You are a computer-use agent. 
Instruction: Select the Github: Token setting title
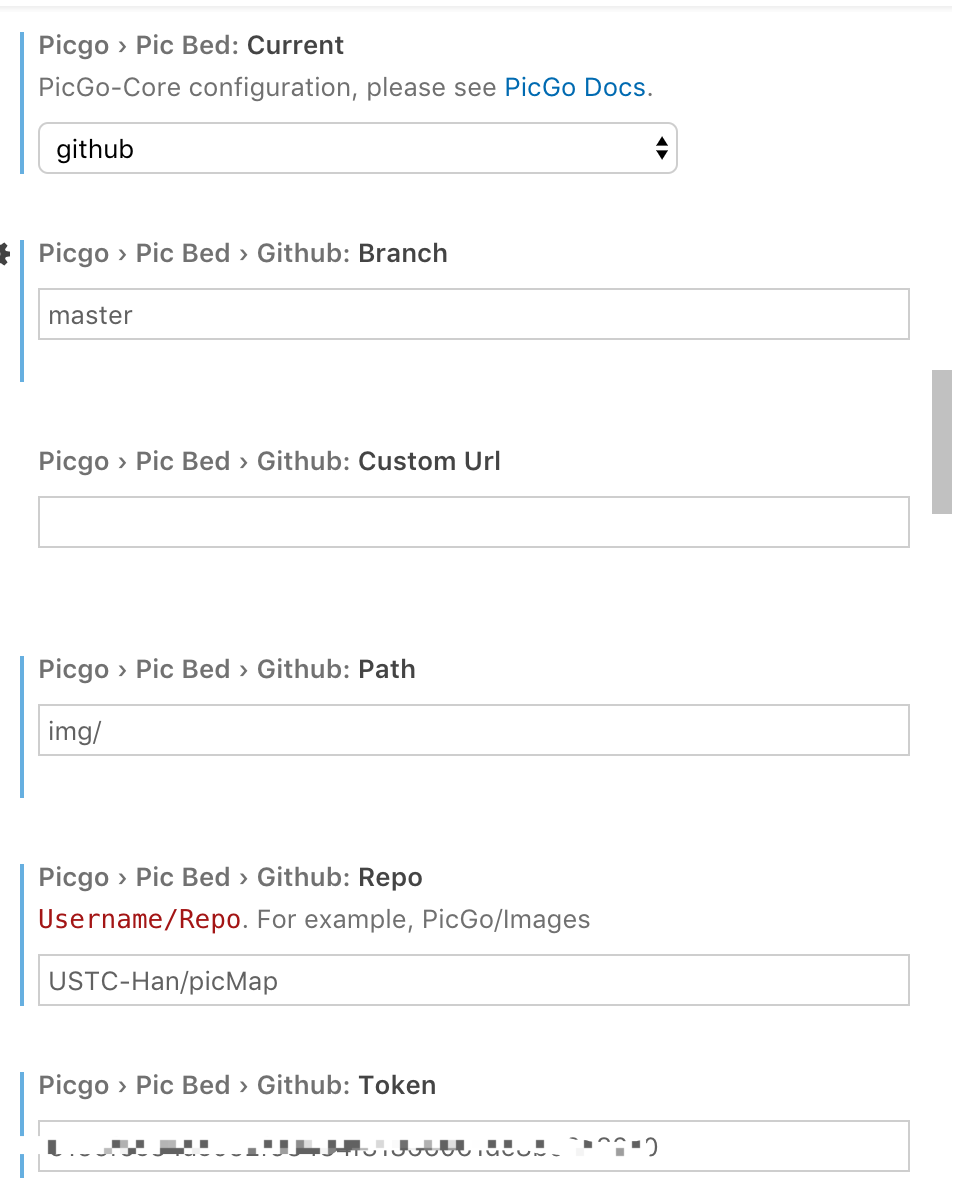[237, 1086]
